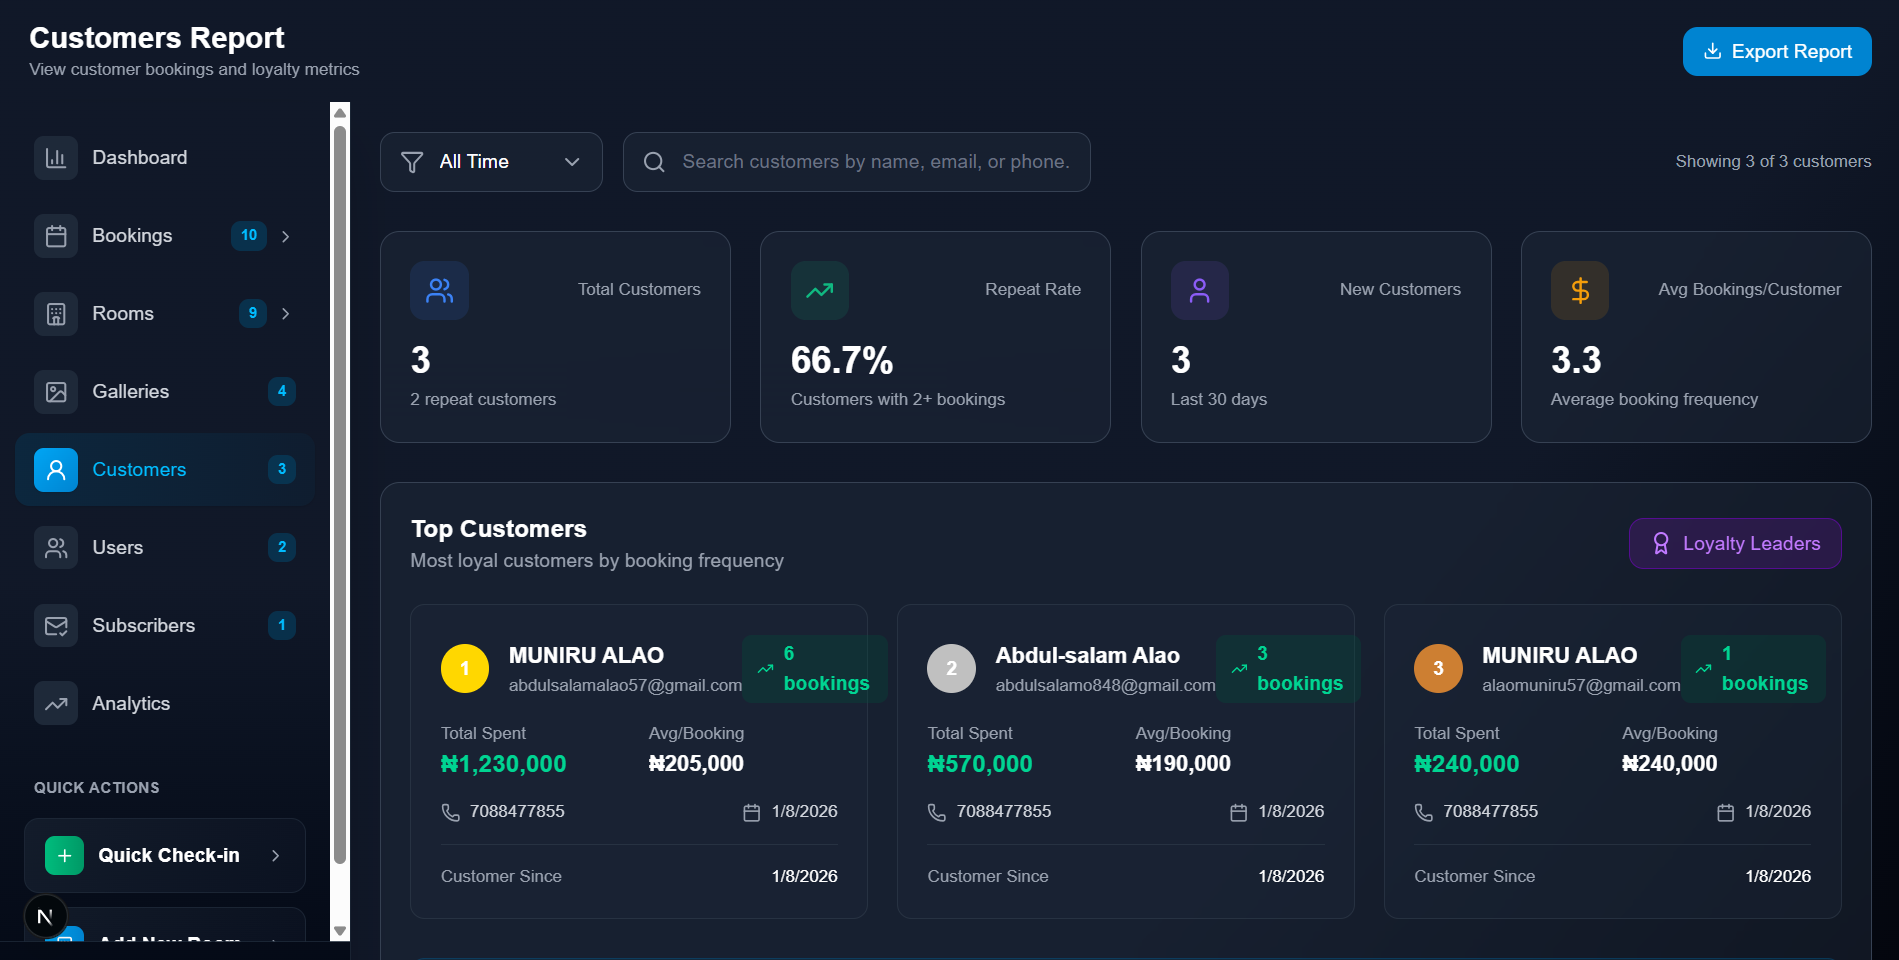This screenshot has height=960, width=1899.
Task: Expand the Rooms submenu chevron
Action: 286,314
